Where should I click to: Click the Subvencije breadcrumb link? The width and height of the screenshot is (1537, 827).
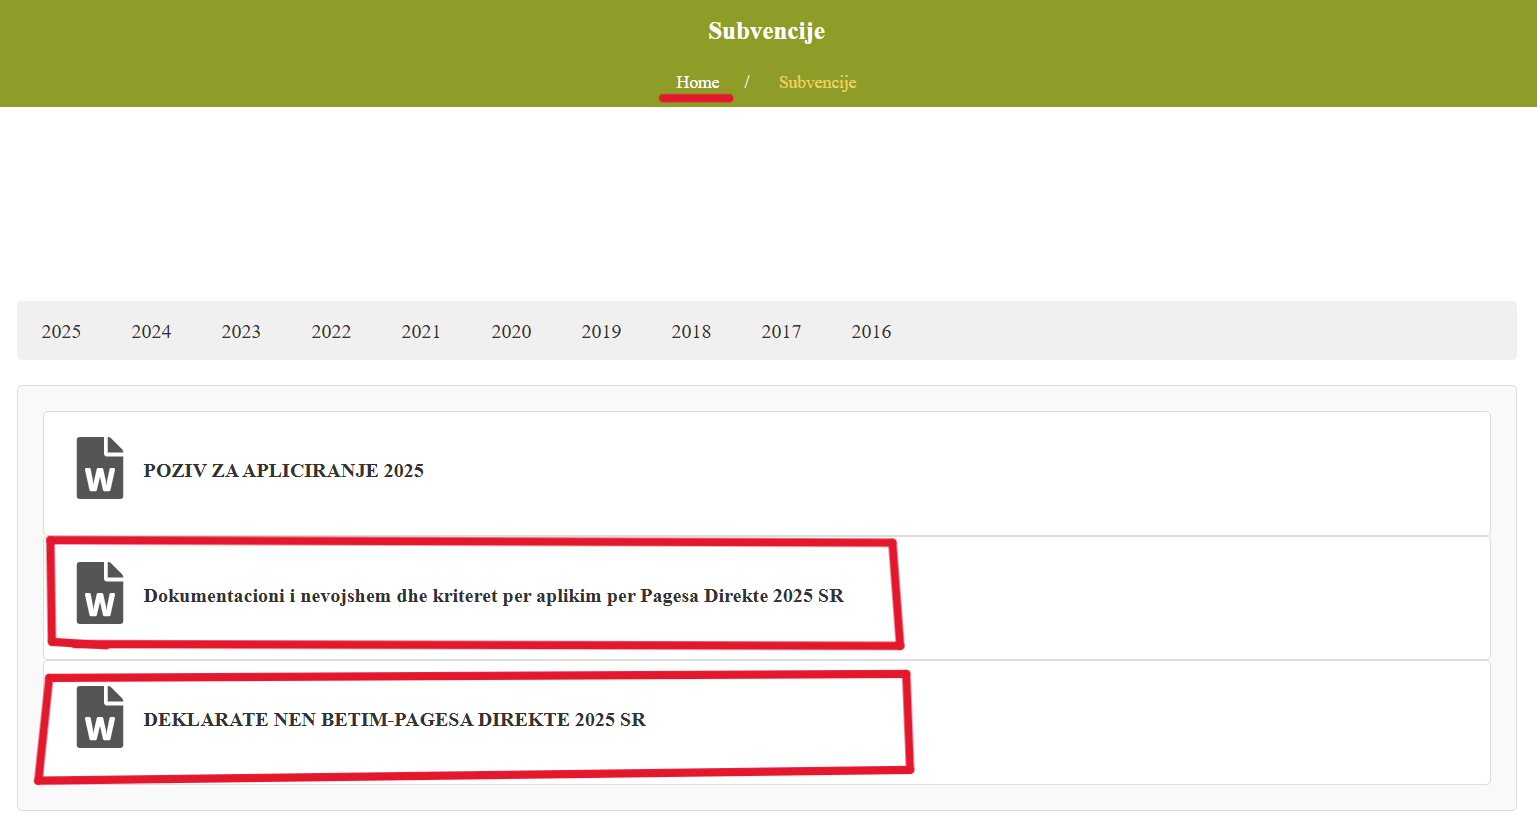817,82
